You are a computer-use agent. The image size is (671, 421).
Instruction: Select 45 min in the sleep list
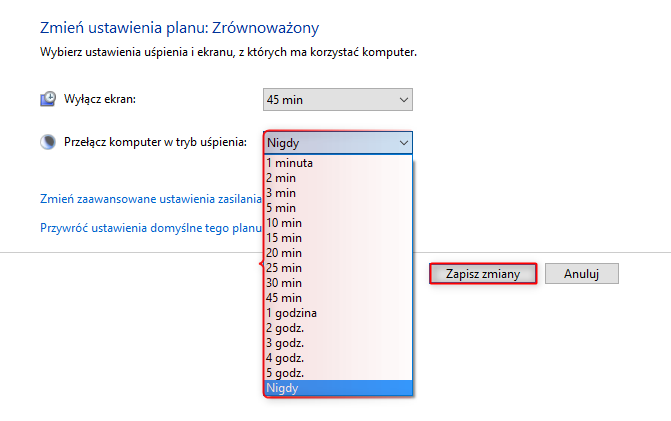[338, 298]
